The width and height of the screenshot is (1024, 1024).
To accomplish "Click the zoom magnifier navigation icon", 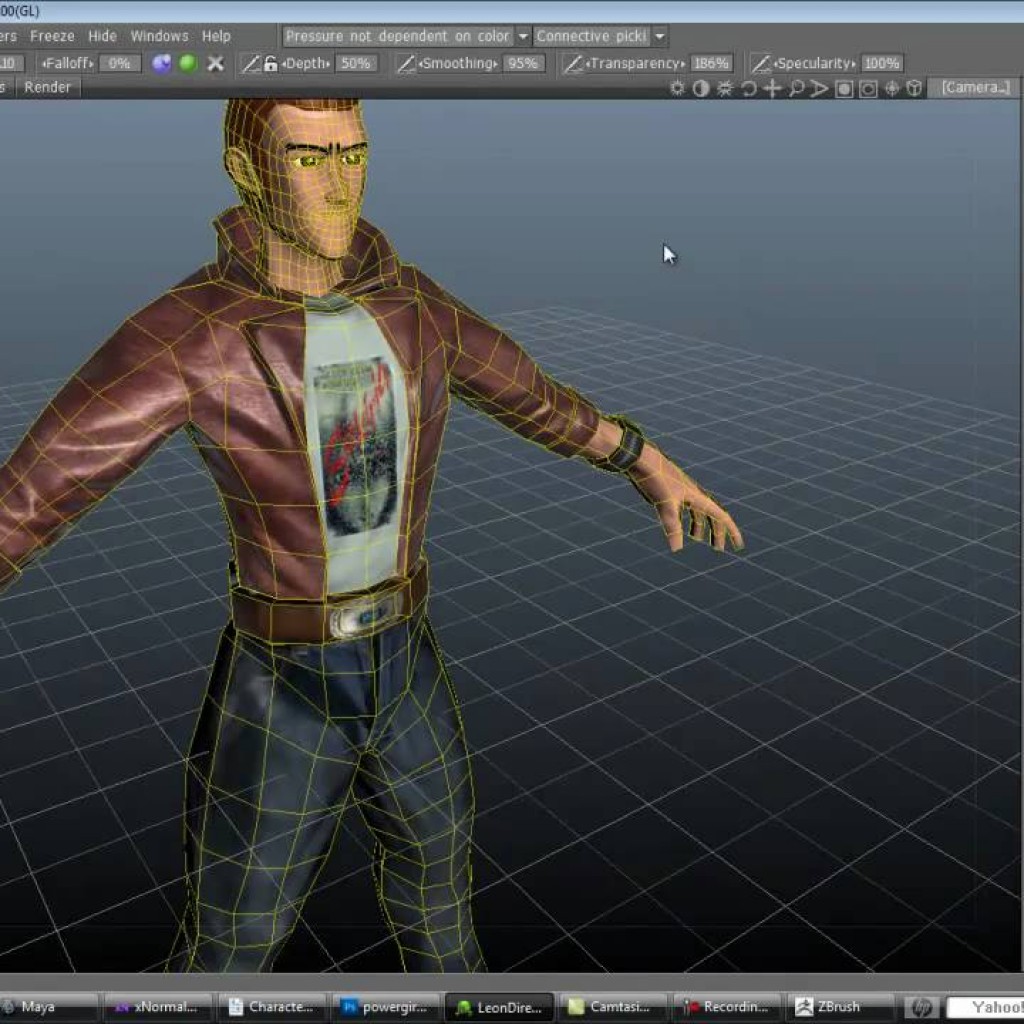I will tap(796, 88).
